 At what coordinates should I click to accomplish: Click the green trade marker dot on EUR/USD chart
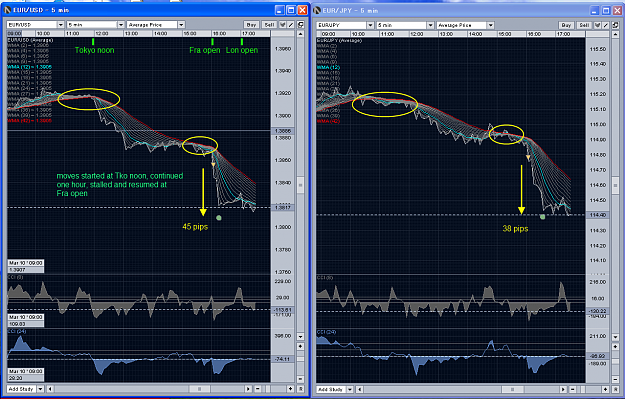(218, 218)
